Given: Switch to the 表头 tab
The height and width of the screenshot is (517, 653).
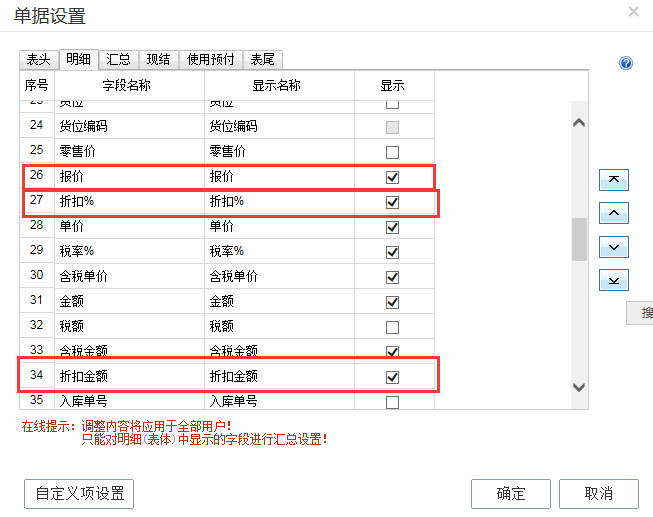Looking at the screenshot, I should (x=38, y=60).
